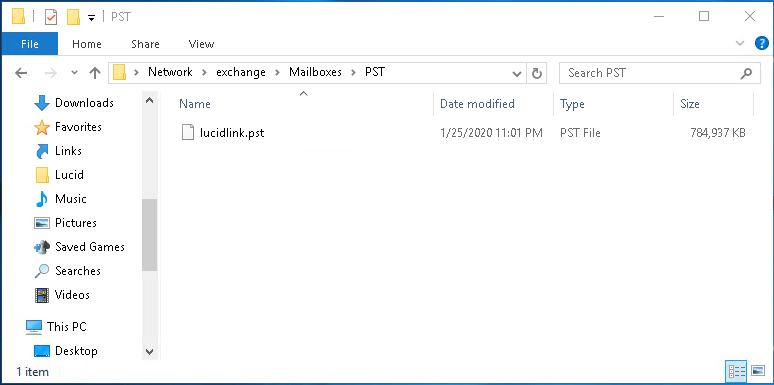Click into the Search PST field
774x385 pixels.
[x=651, y=74]
